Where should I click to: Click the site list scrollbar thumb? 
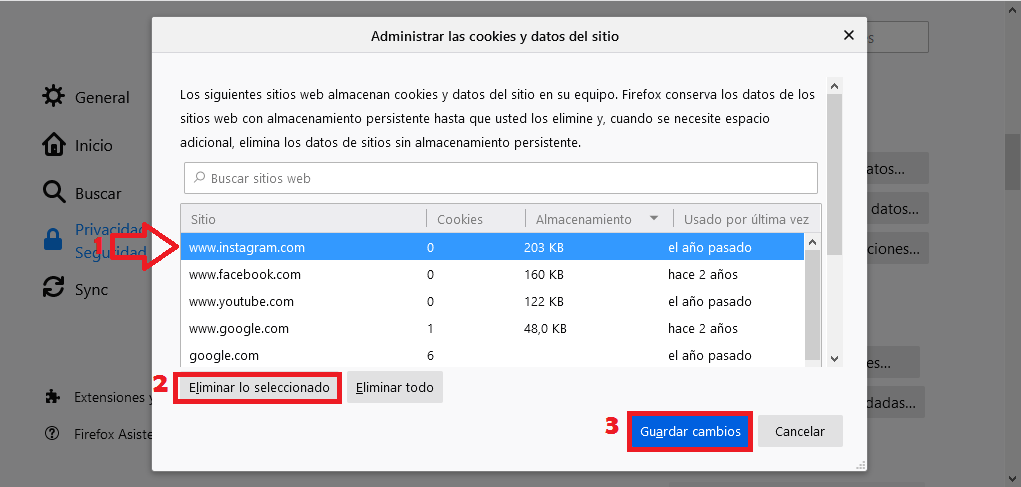click(813, 303)
